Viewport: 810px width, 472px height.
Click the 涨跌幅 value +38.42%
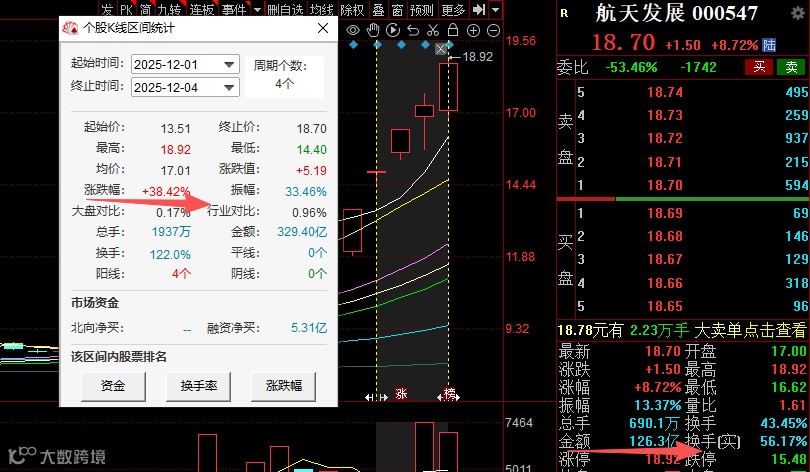[166, 192]
